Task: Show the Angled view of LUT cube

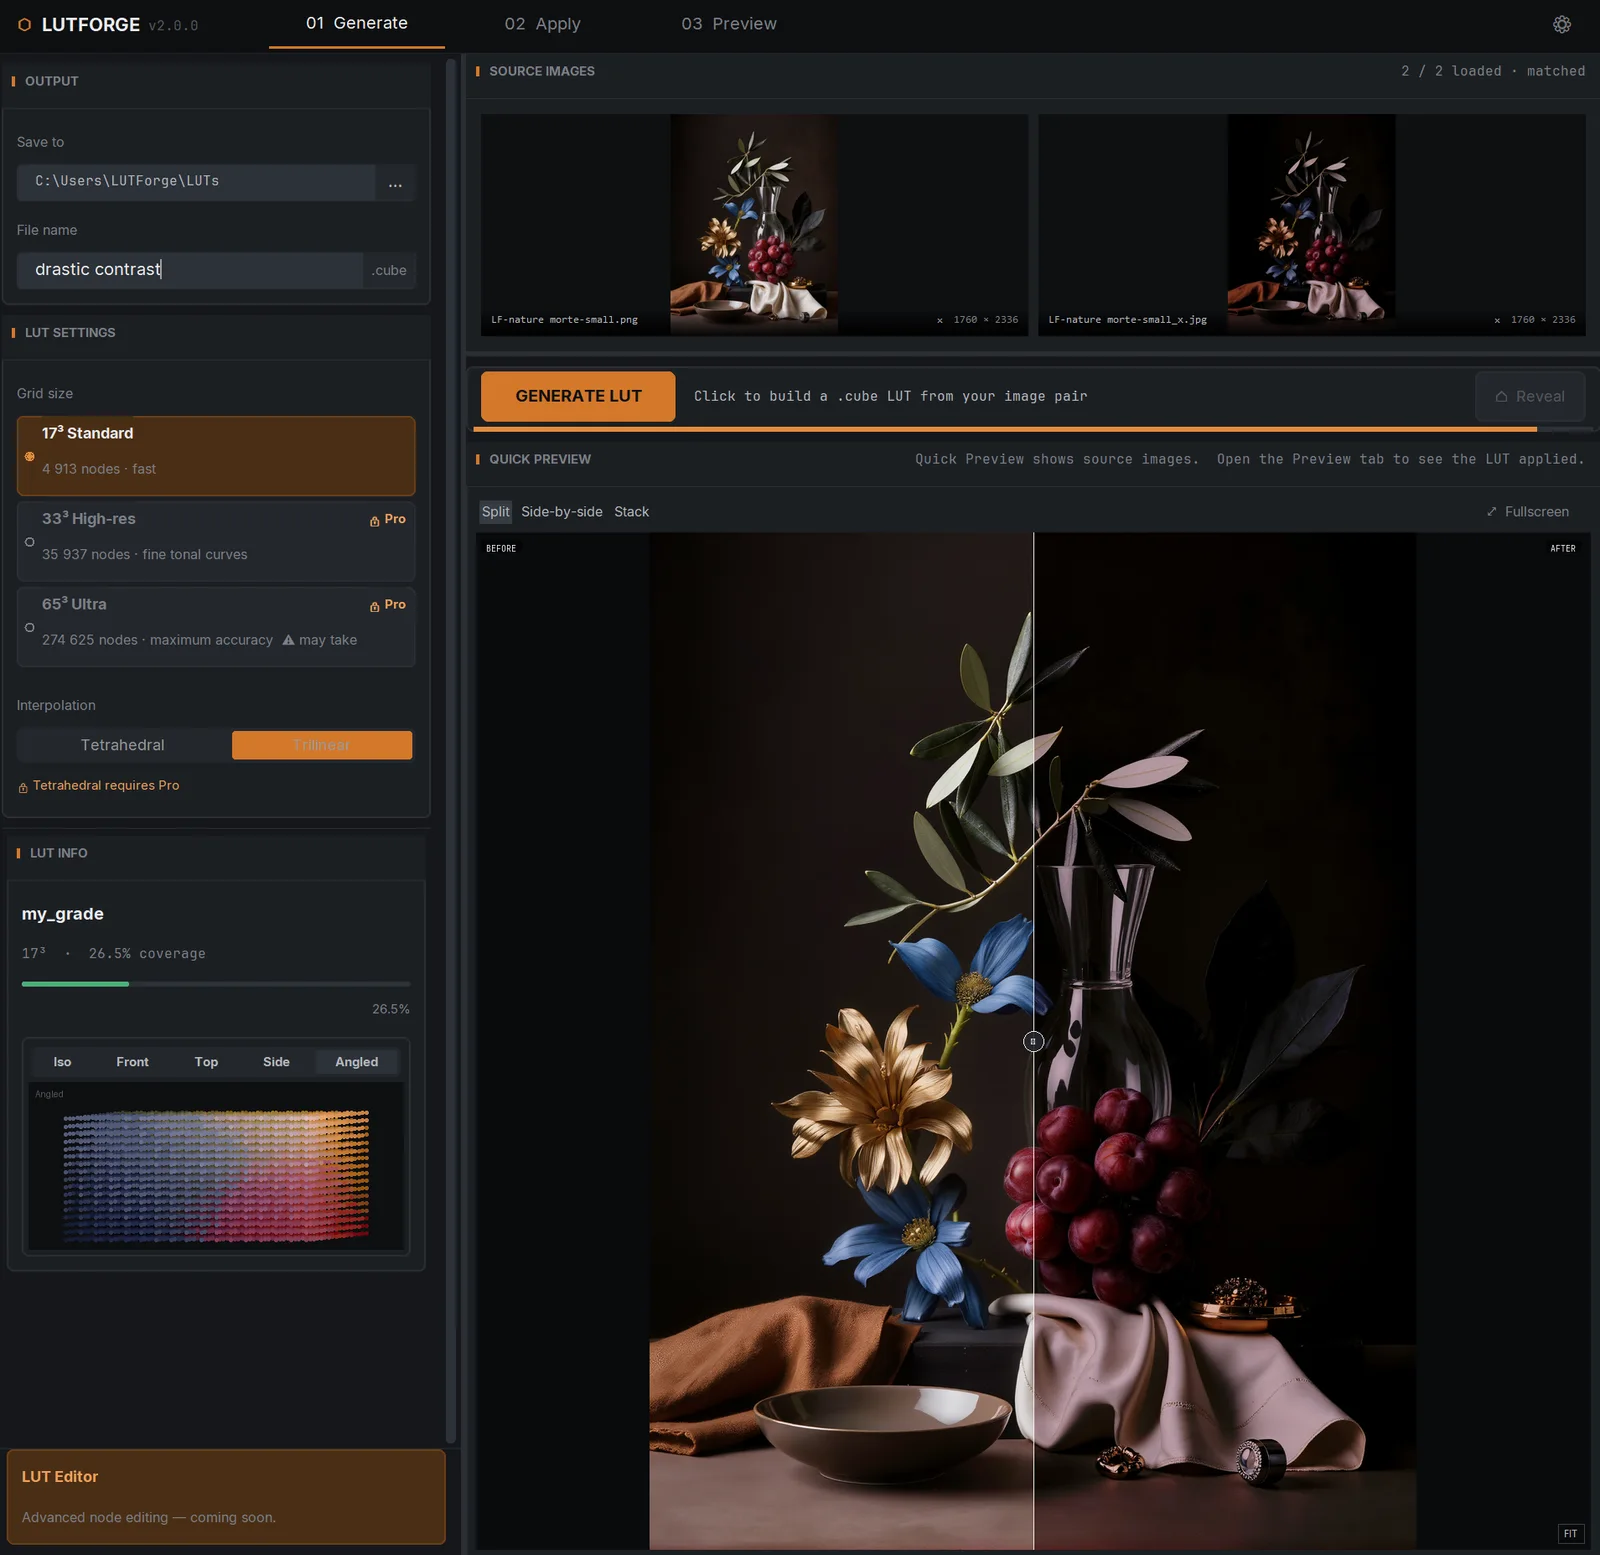Action: click(x=357, y=1062)
